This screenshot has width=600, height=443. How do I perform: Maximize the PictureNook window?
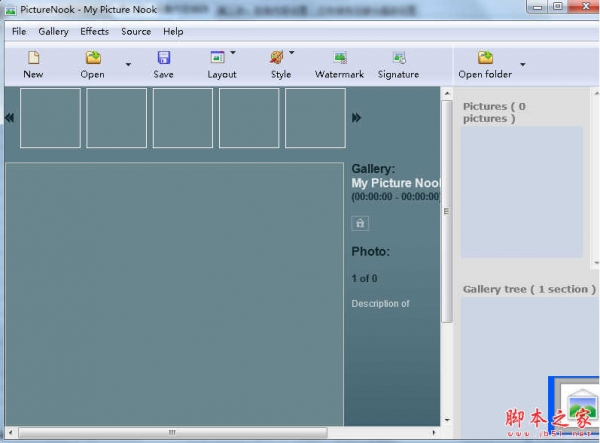tap(558, 7)
